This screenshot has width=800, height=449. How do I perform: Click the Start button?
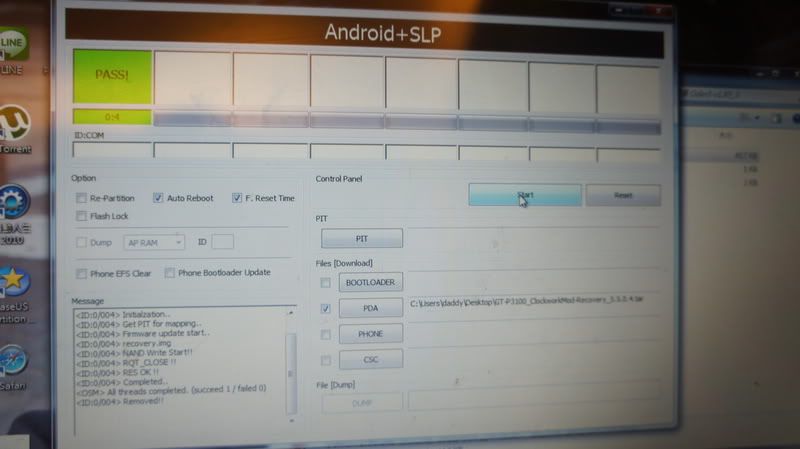pos(525,195)
